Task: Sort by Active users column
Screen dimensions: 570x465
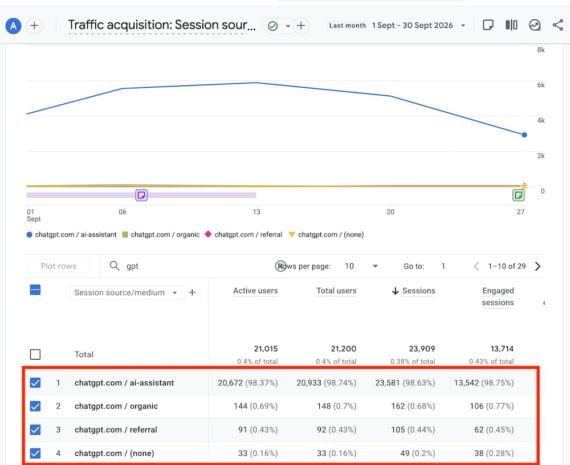Action: click(255, 291)
